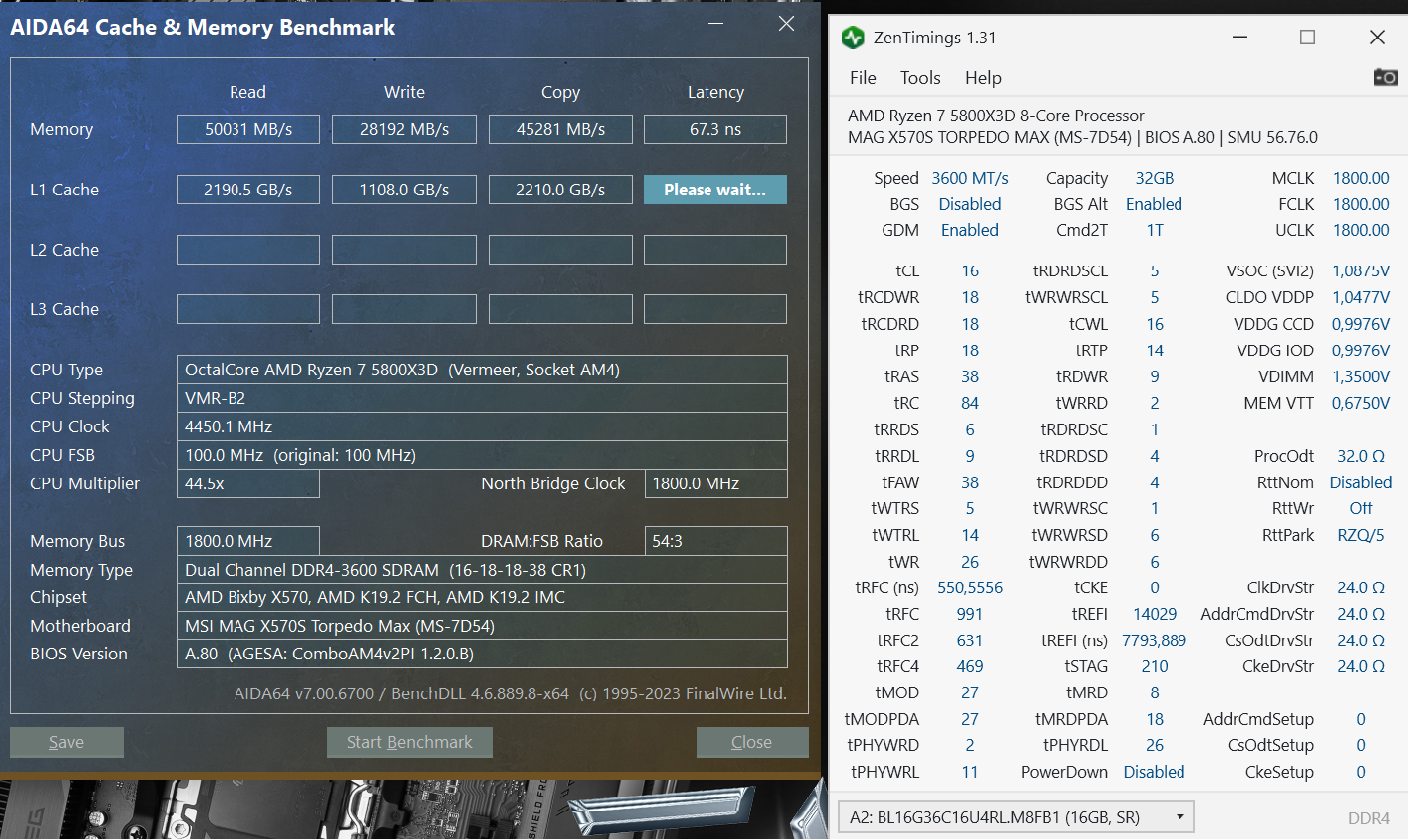Select the Memory Latency value 67.3 ns
This screenshot has height=839, width=1408.
pos(715,129)
